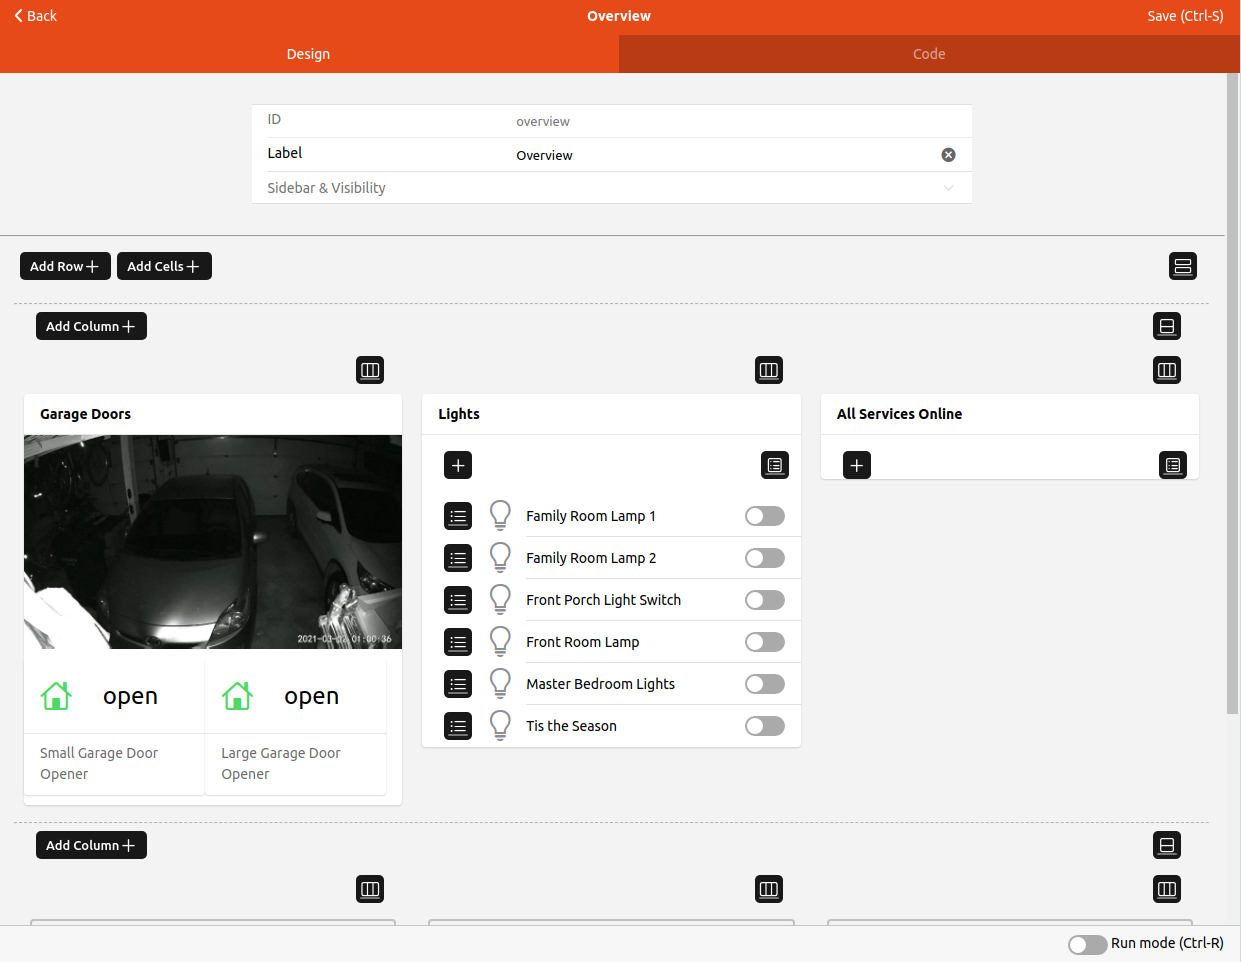
Task: Toggle Family Room Lamp 2 switch
Action: pyautogui.click(x=764, y=558)
